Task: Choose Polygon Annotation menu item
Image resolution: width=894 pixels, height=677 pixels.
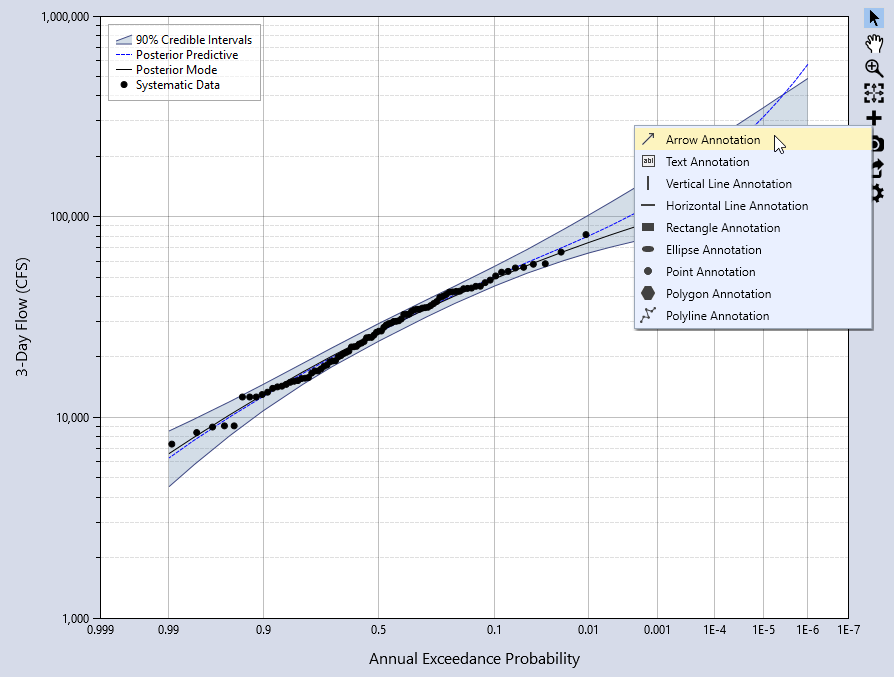Action: (x=718, y=294)
